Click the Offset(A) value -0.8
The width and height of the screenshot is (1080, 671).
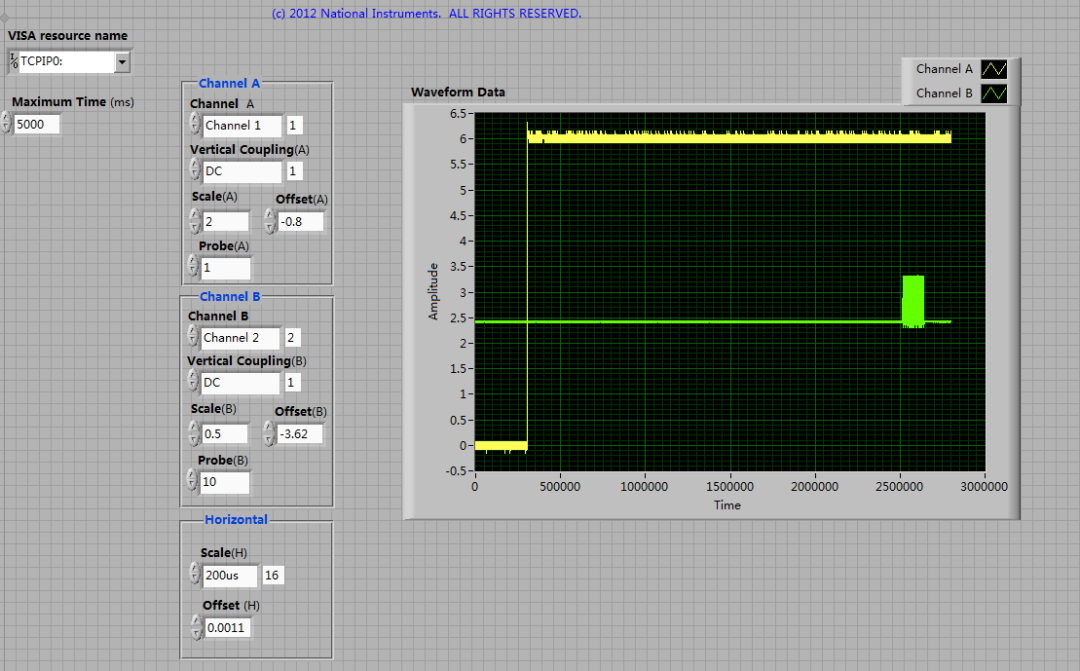point(300,222)
